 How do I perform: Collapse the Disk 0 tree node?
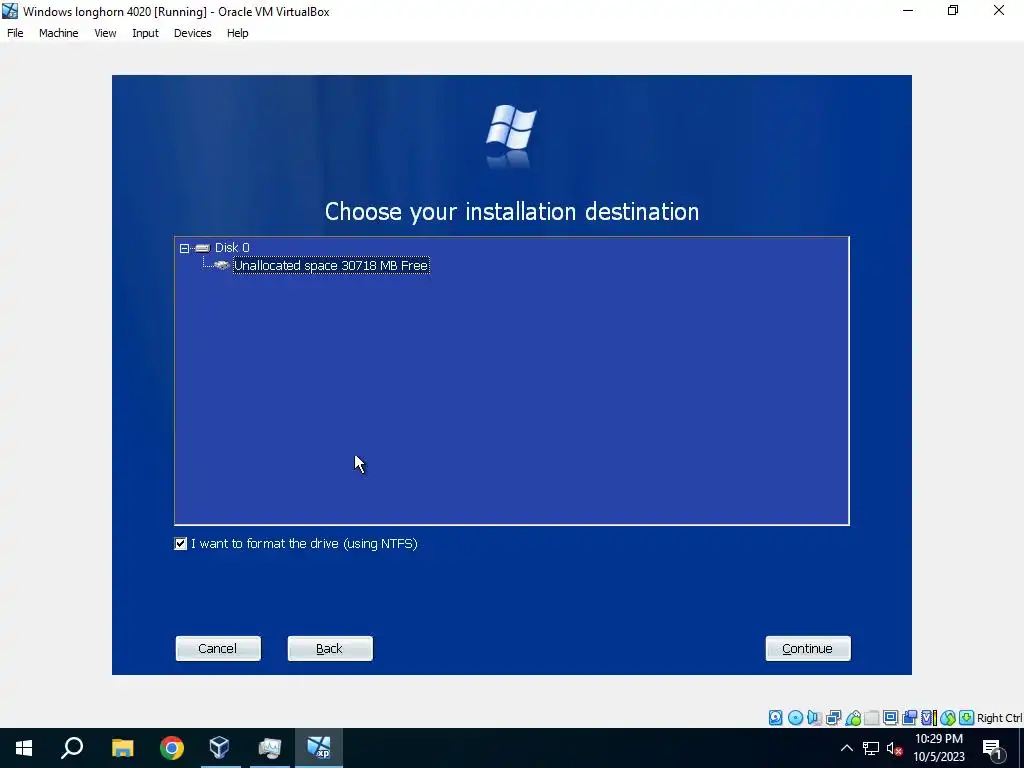click(184, 248)
